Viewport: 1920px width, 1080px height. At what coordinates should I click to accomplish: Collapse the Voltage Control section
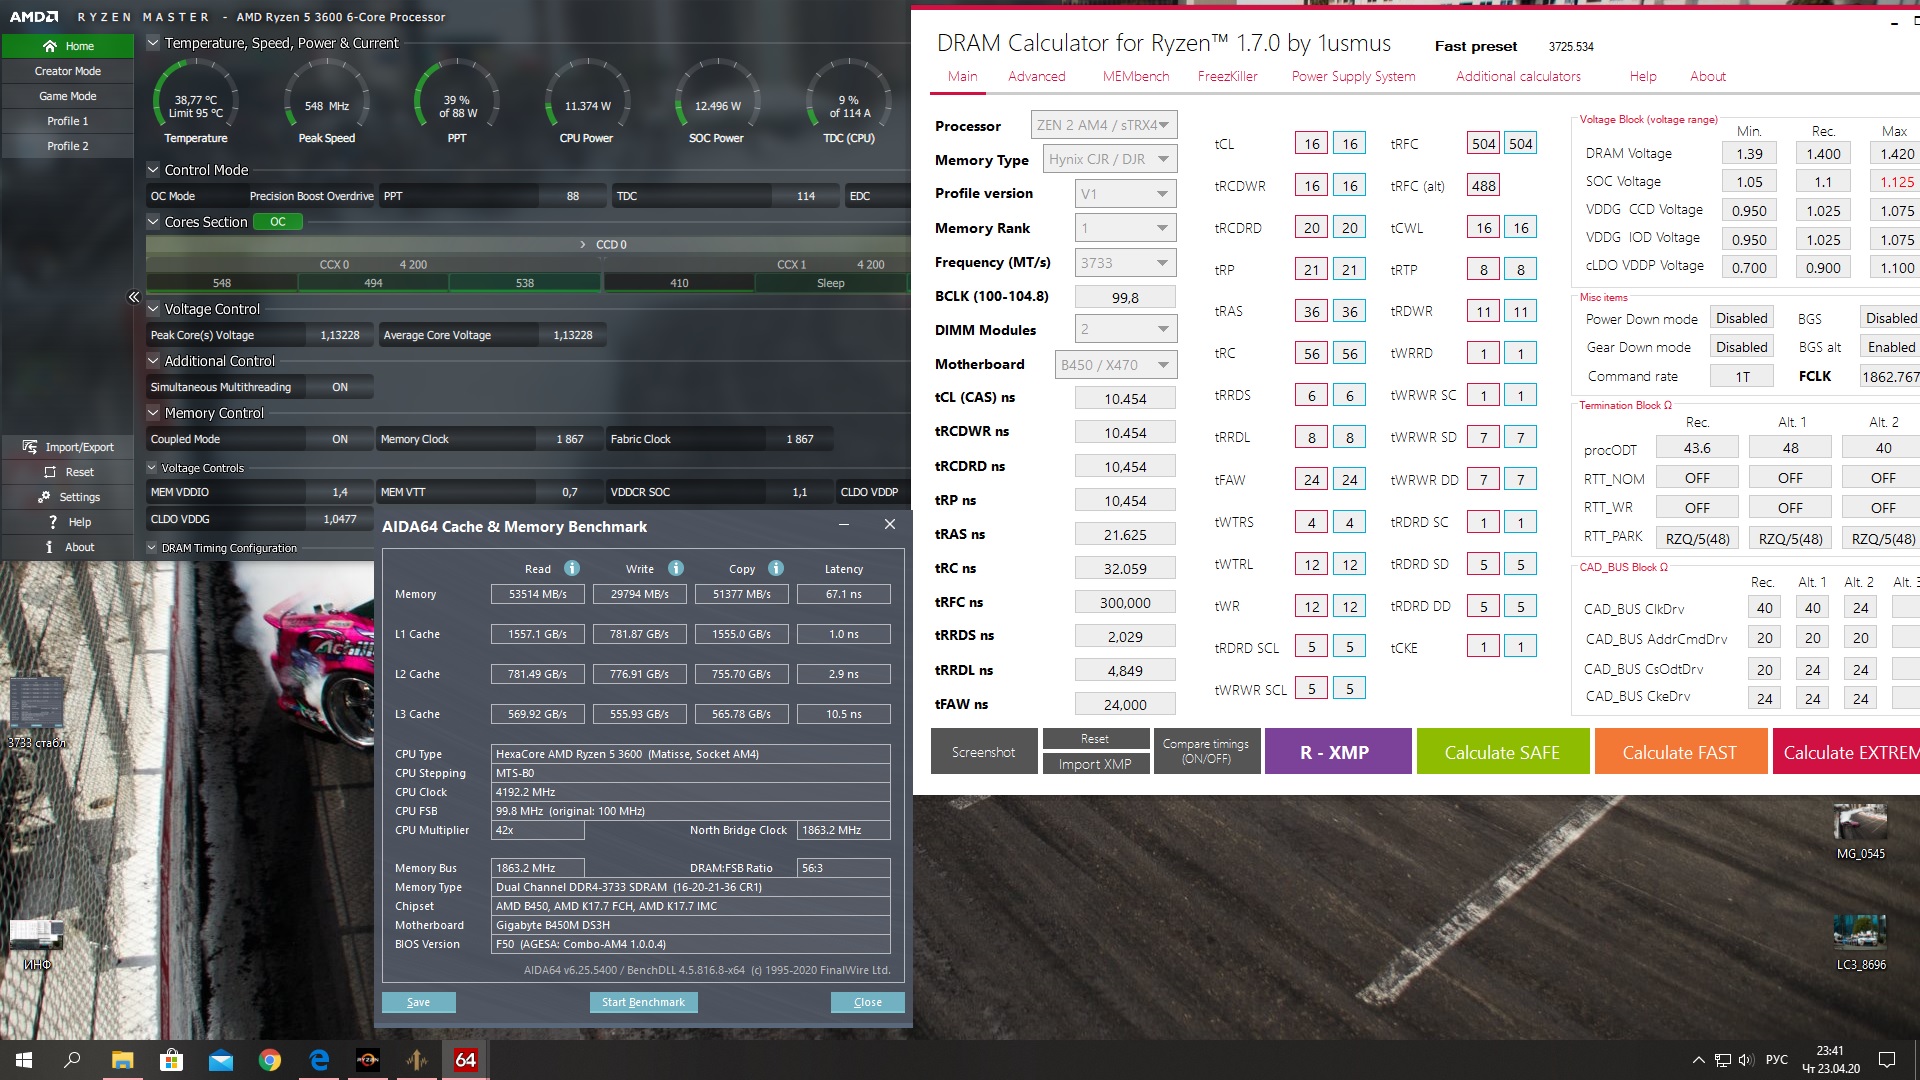(153, 309)
